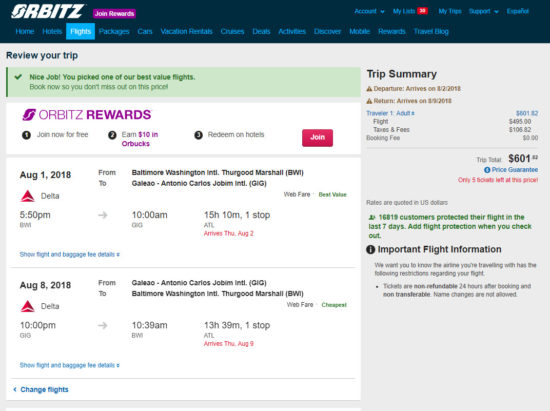Screen dimensions: 550x411
Task: Expand flight and baggage details for Aug 1
Action: tap(69, 254)
